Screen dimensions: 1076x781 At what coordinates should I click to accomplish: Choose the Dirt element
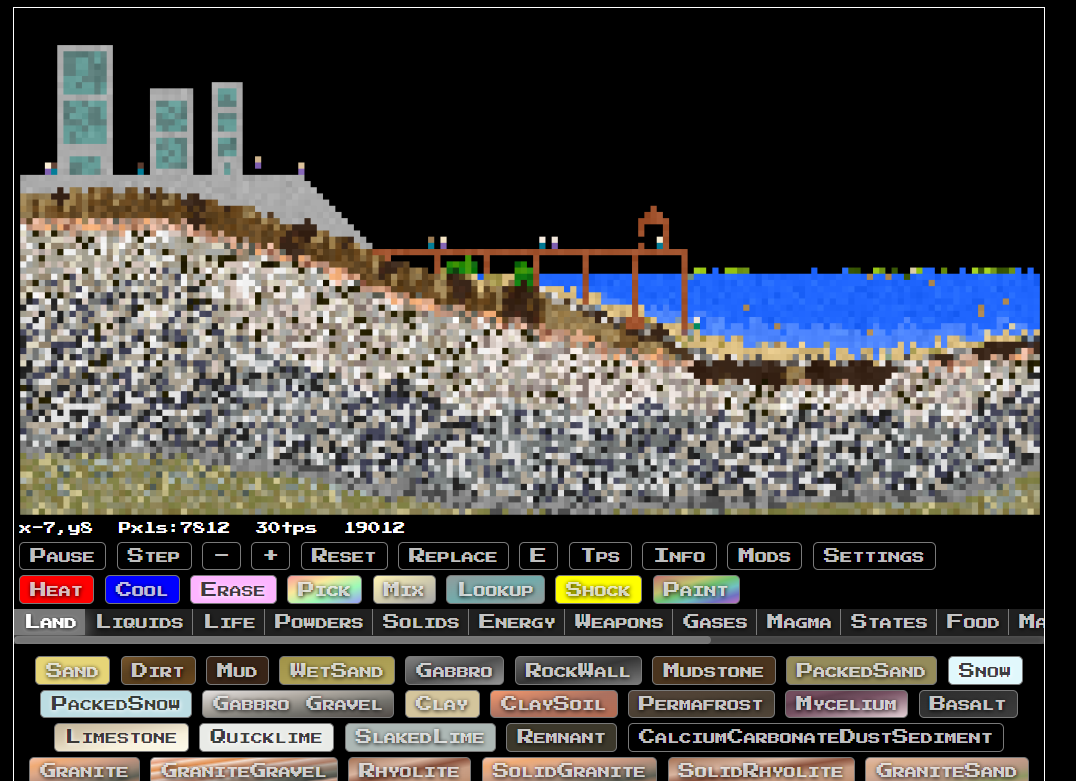158,671
